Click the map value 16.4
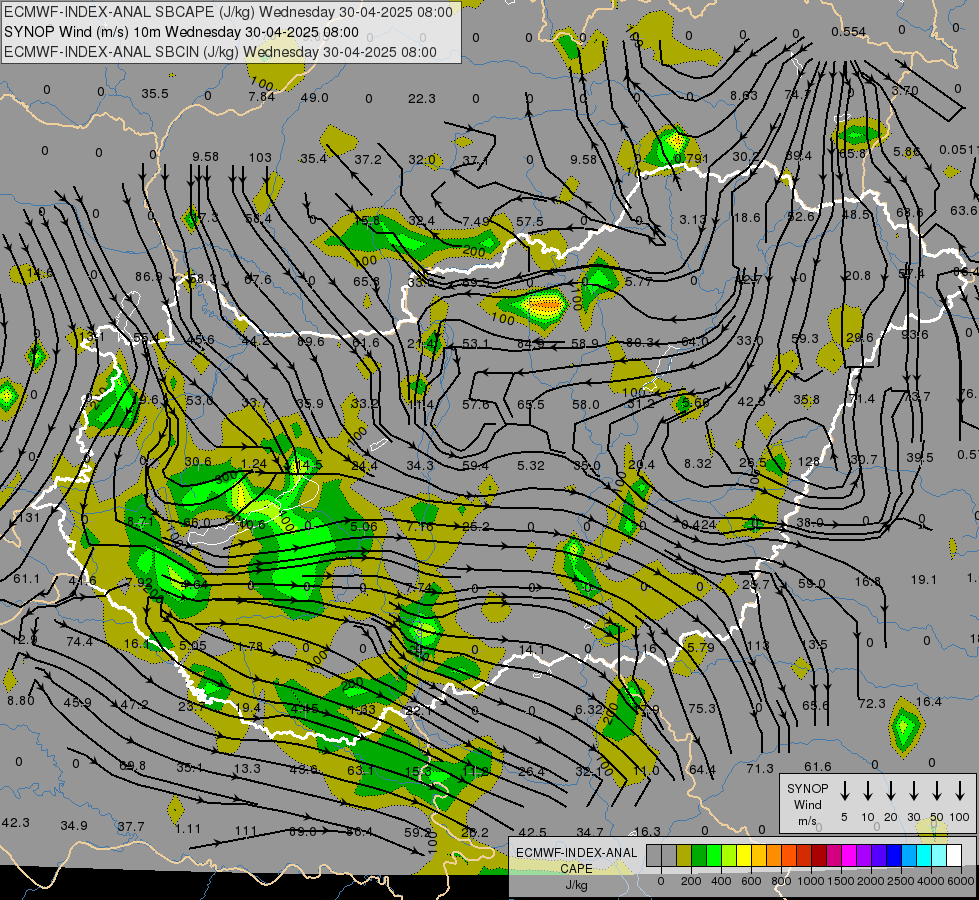Screen dimensions: 979x900 click(x=928, y=702)
